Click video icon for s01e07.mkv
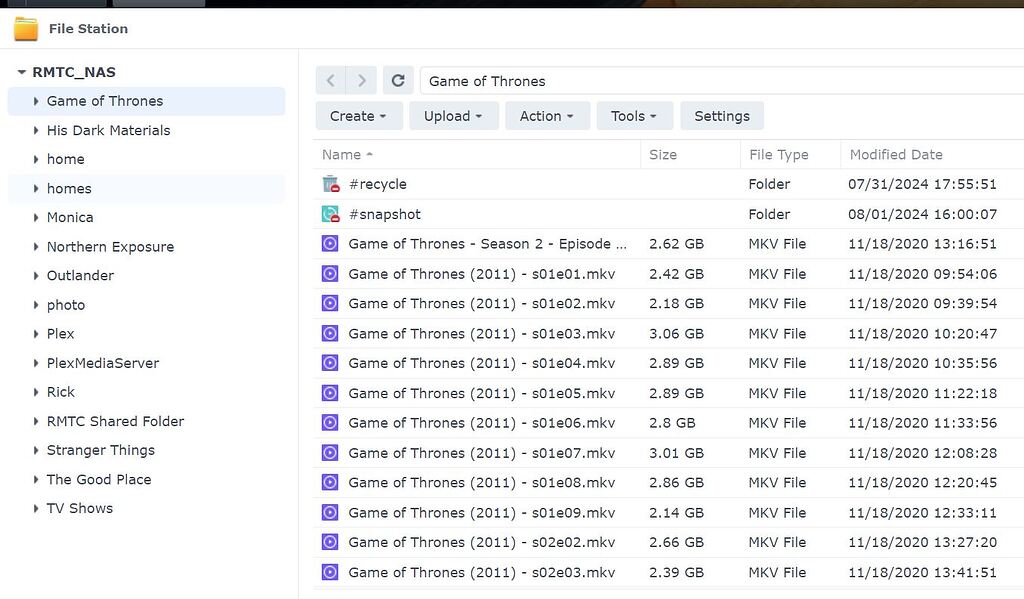Image resolution: width=1024 pixels, height=599 pixels. coord(330,453)
